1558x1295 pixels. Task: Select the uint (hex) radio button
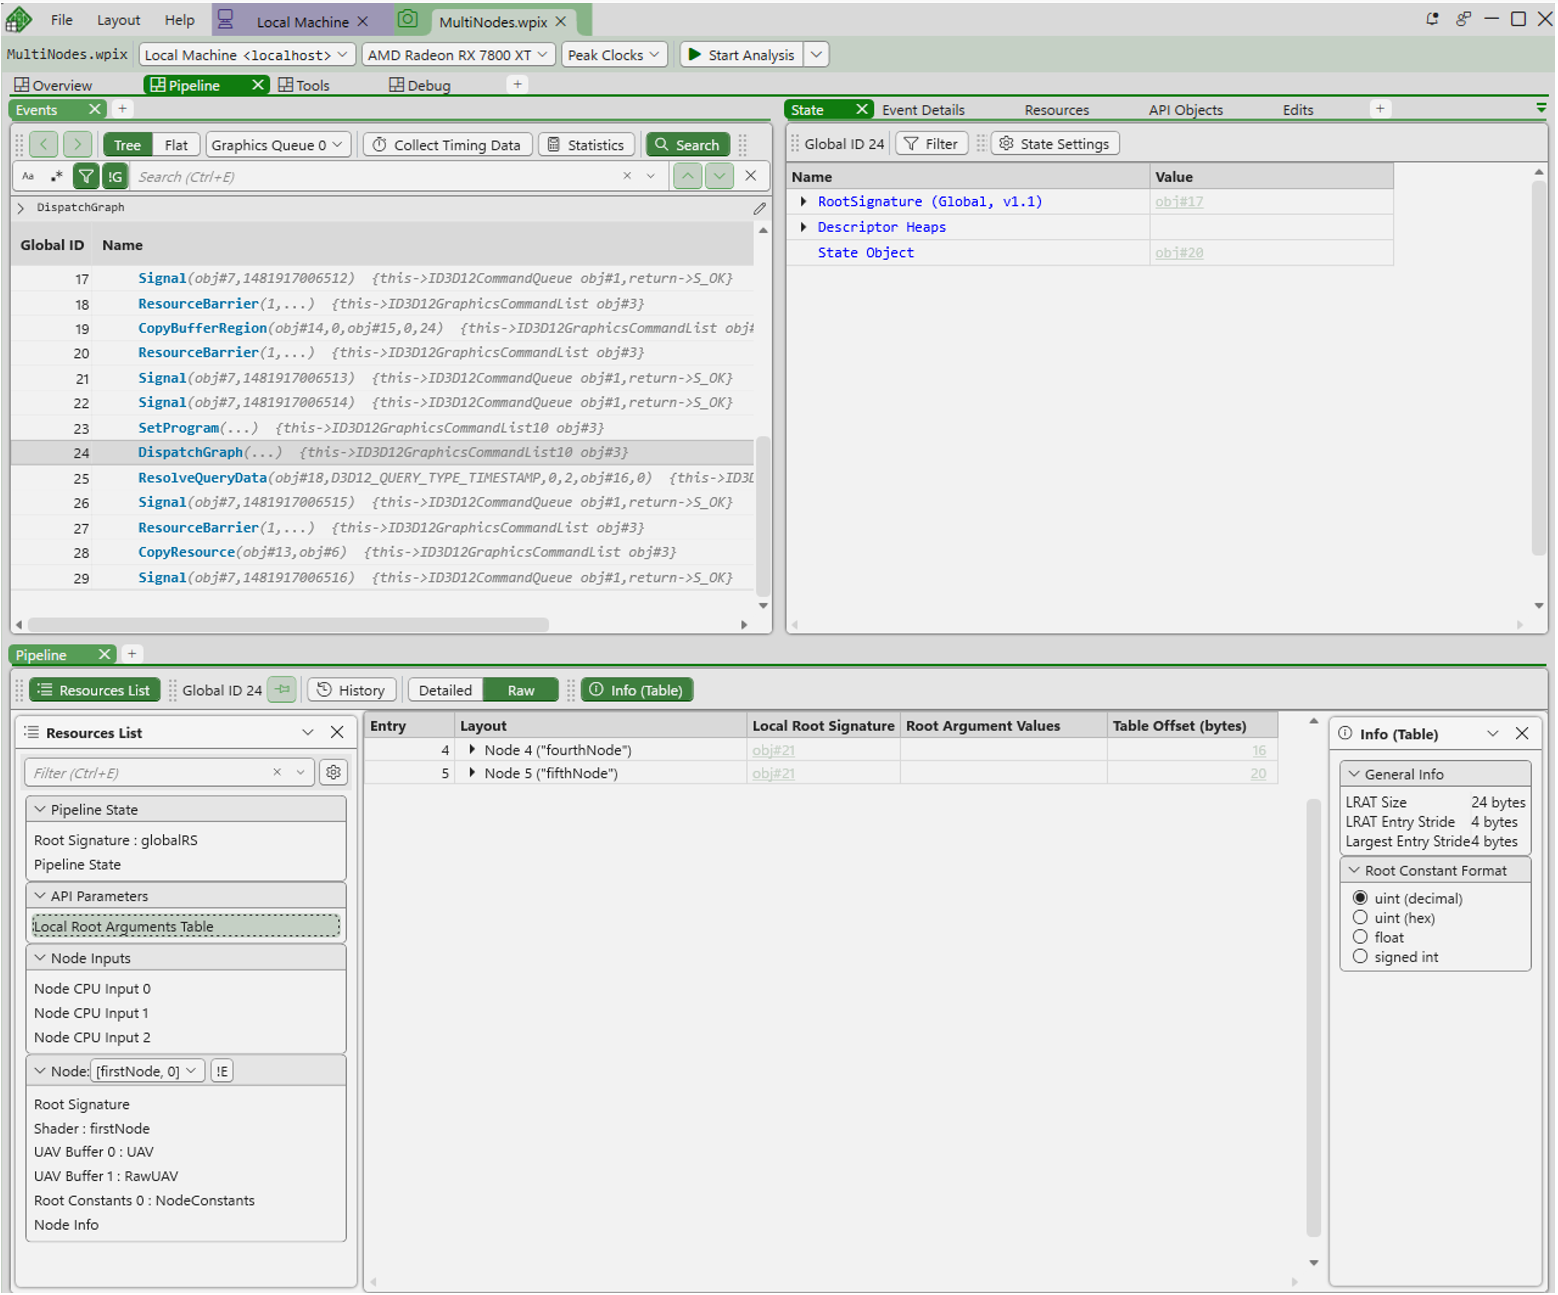(x=1360, y=918)
